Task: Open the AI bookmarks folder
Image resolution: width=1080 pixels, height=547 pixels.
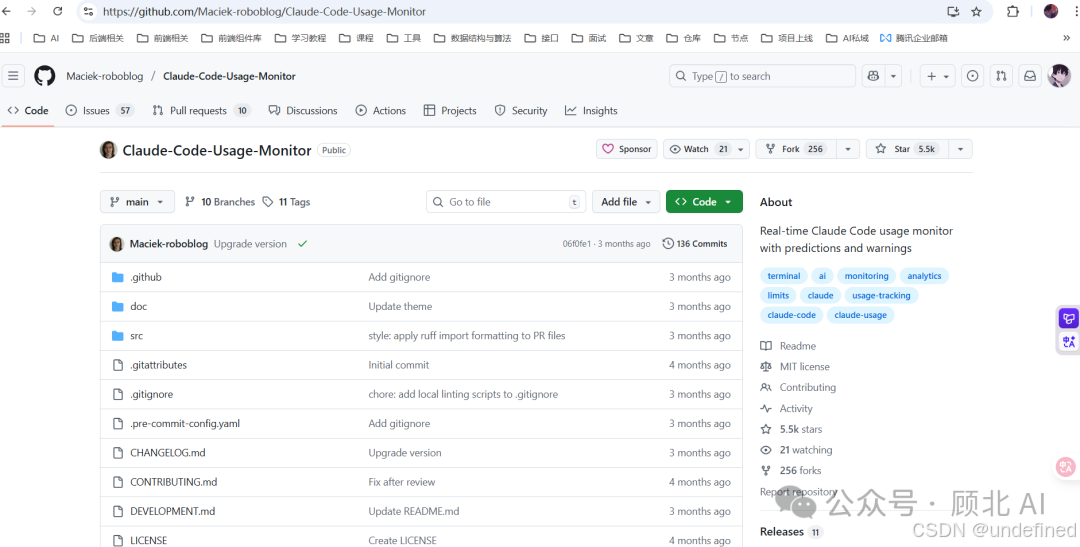Action: point(46,38)
